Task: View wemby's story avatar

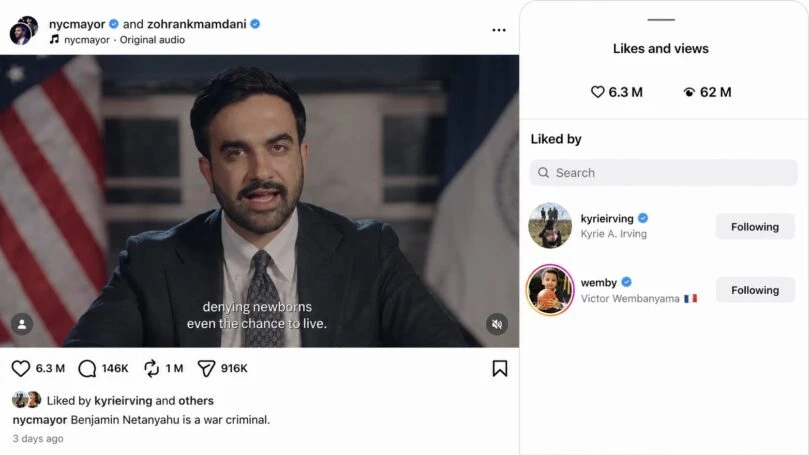Action: pyautogui.click(x=550, y=289)
